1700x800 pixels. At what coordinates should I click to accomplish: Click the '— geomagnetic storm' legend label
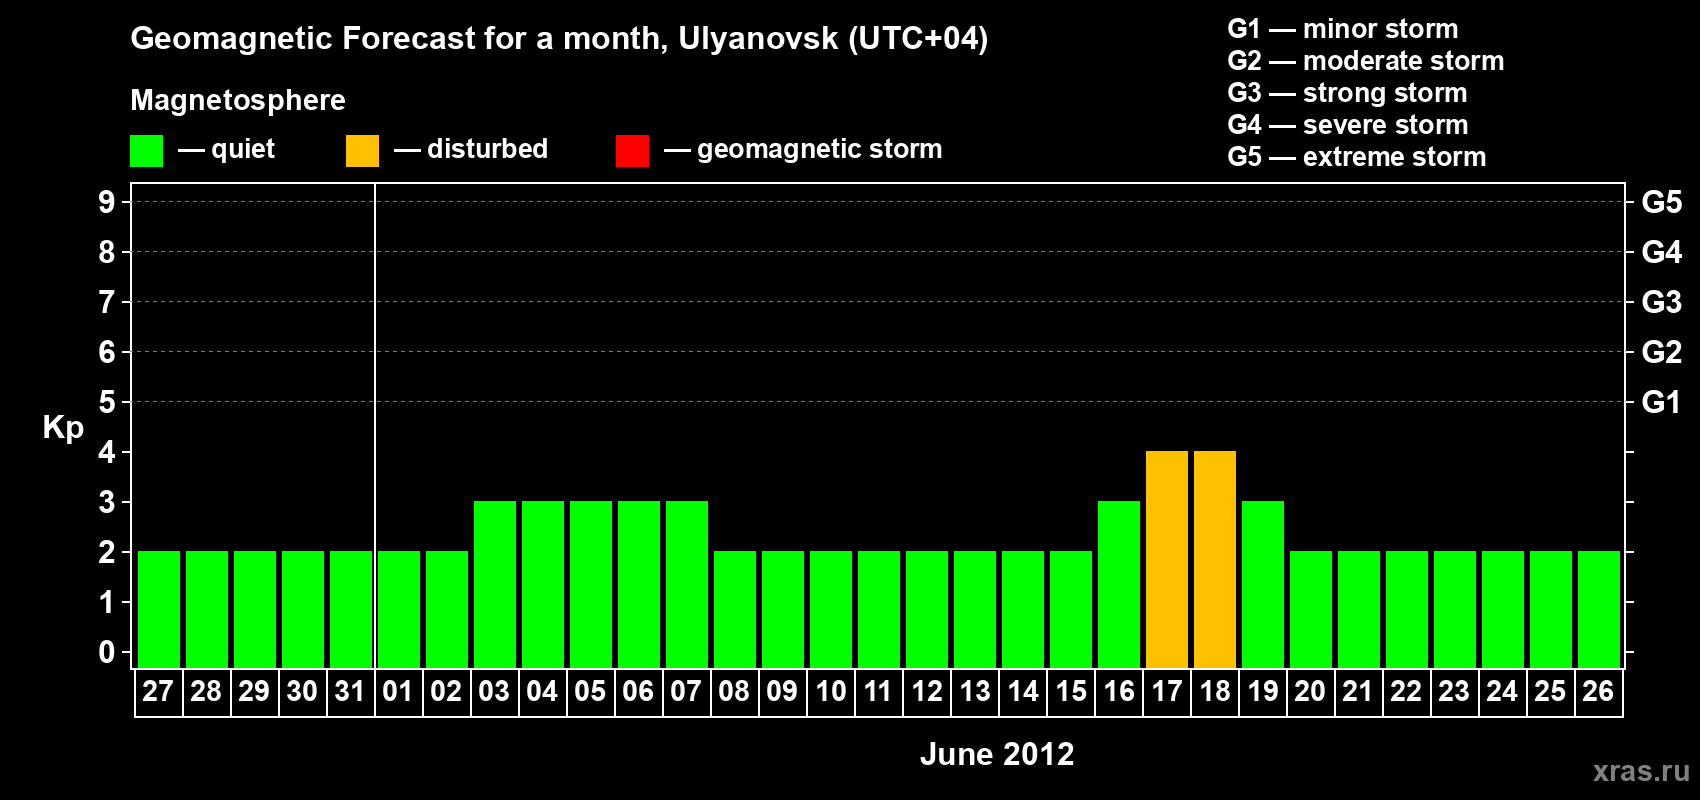(x=803, y=150)
